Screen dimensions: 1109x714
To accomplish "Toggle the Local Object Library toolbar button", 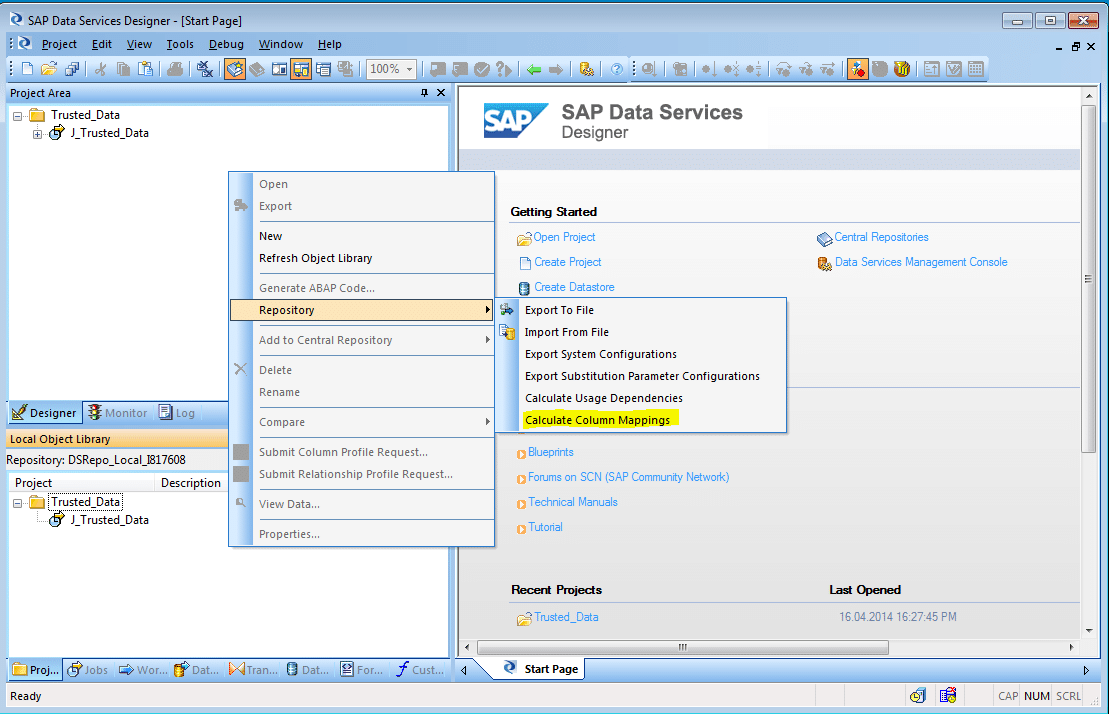I will [235, 69].
